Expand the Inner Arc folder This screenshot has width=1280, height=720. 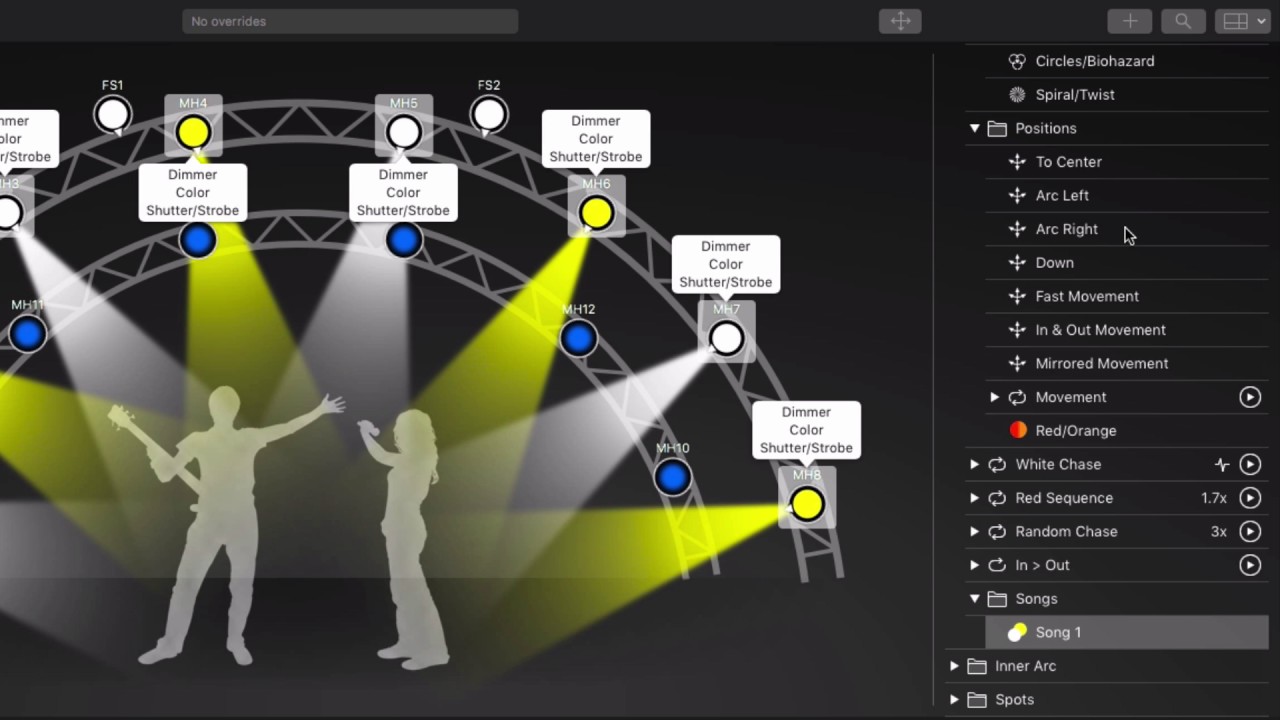pos(954,666)
